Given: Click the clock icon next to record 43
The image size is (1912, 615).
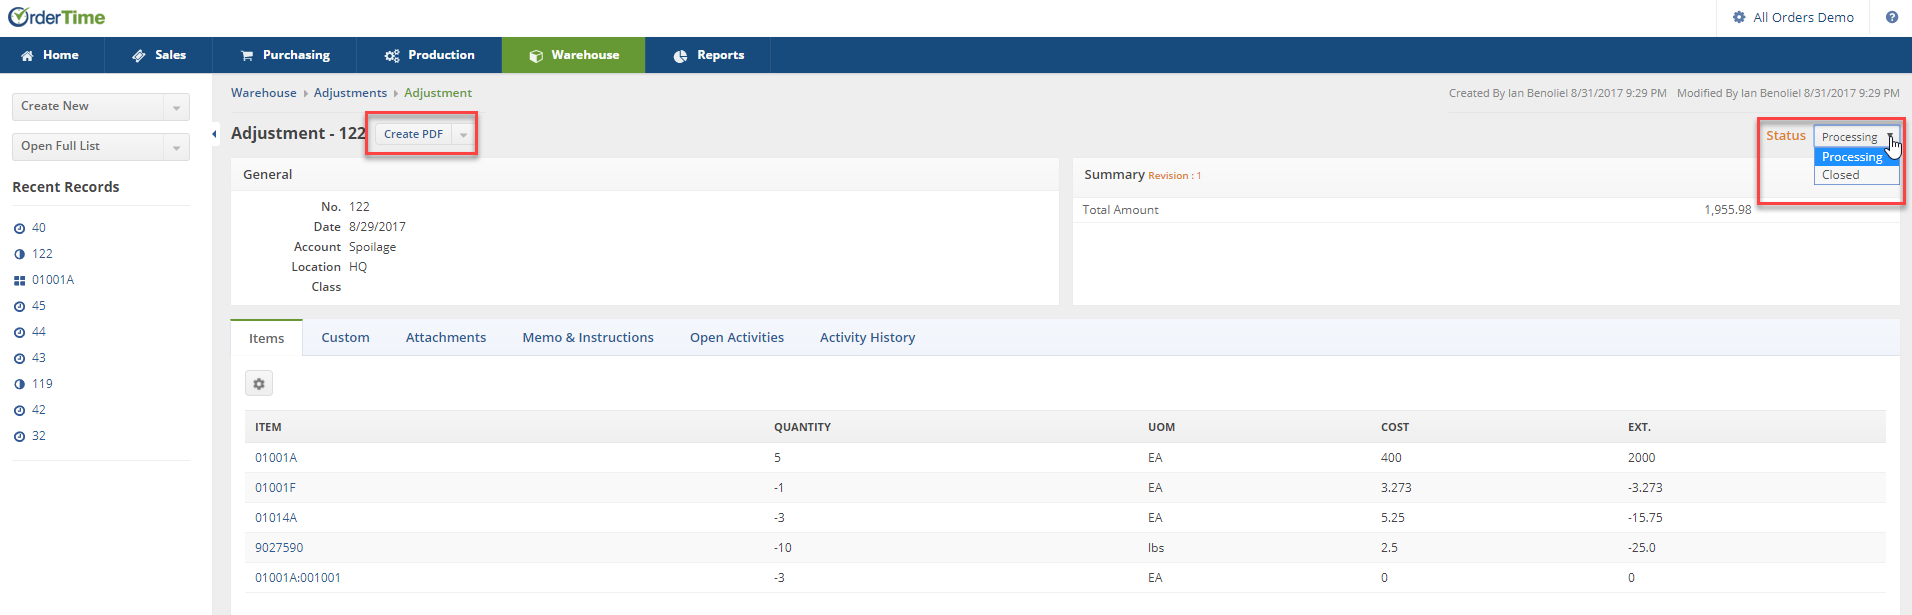Looking at the screenshot, I should pyautogui.click(x=19, y=358).
